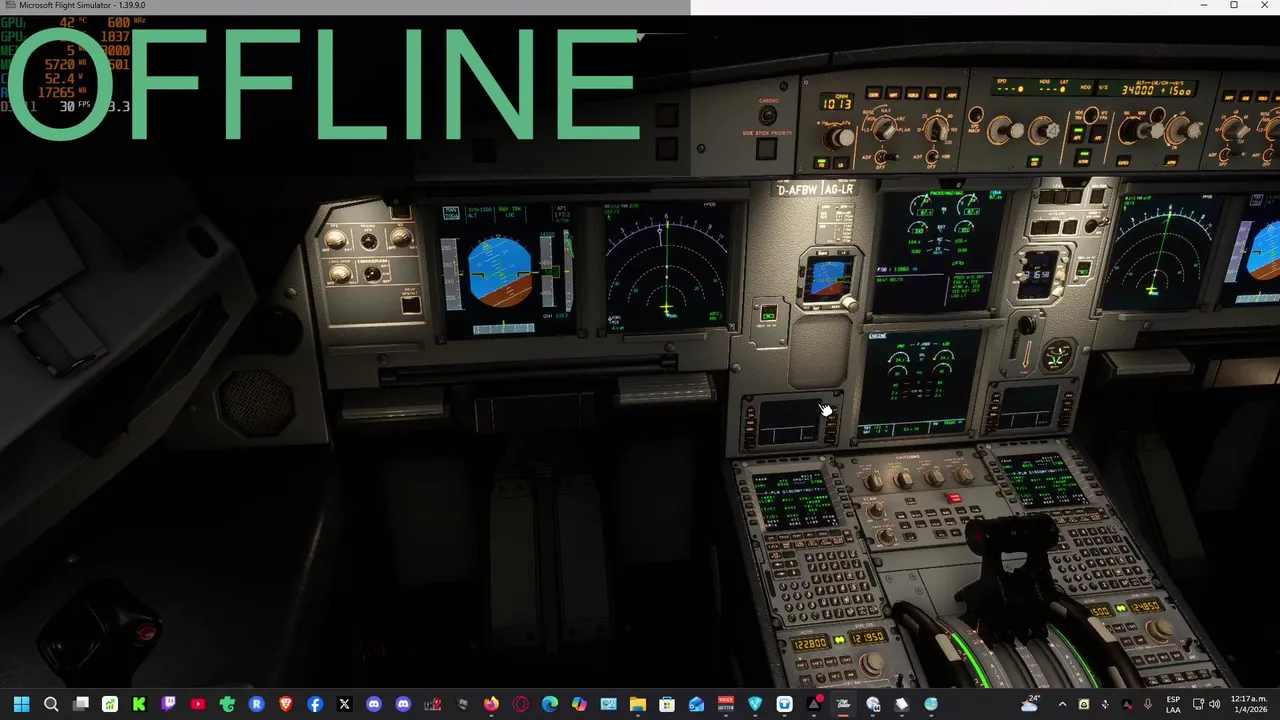Click the D-AFBW registration placard

click(x=797, y=190)
